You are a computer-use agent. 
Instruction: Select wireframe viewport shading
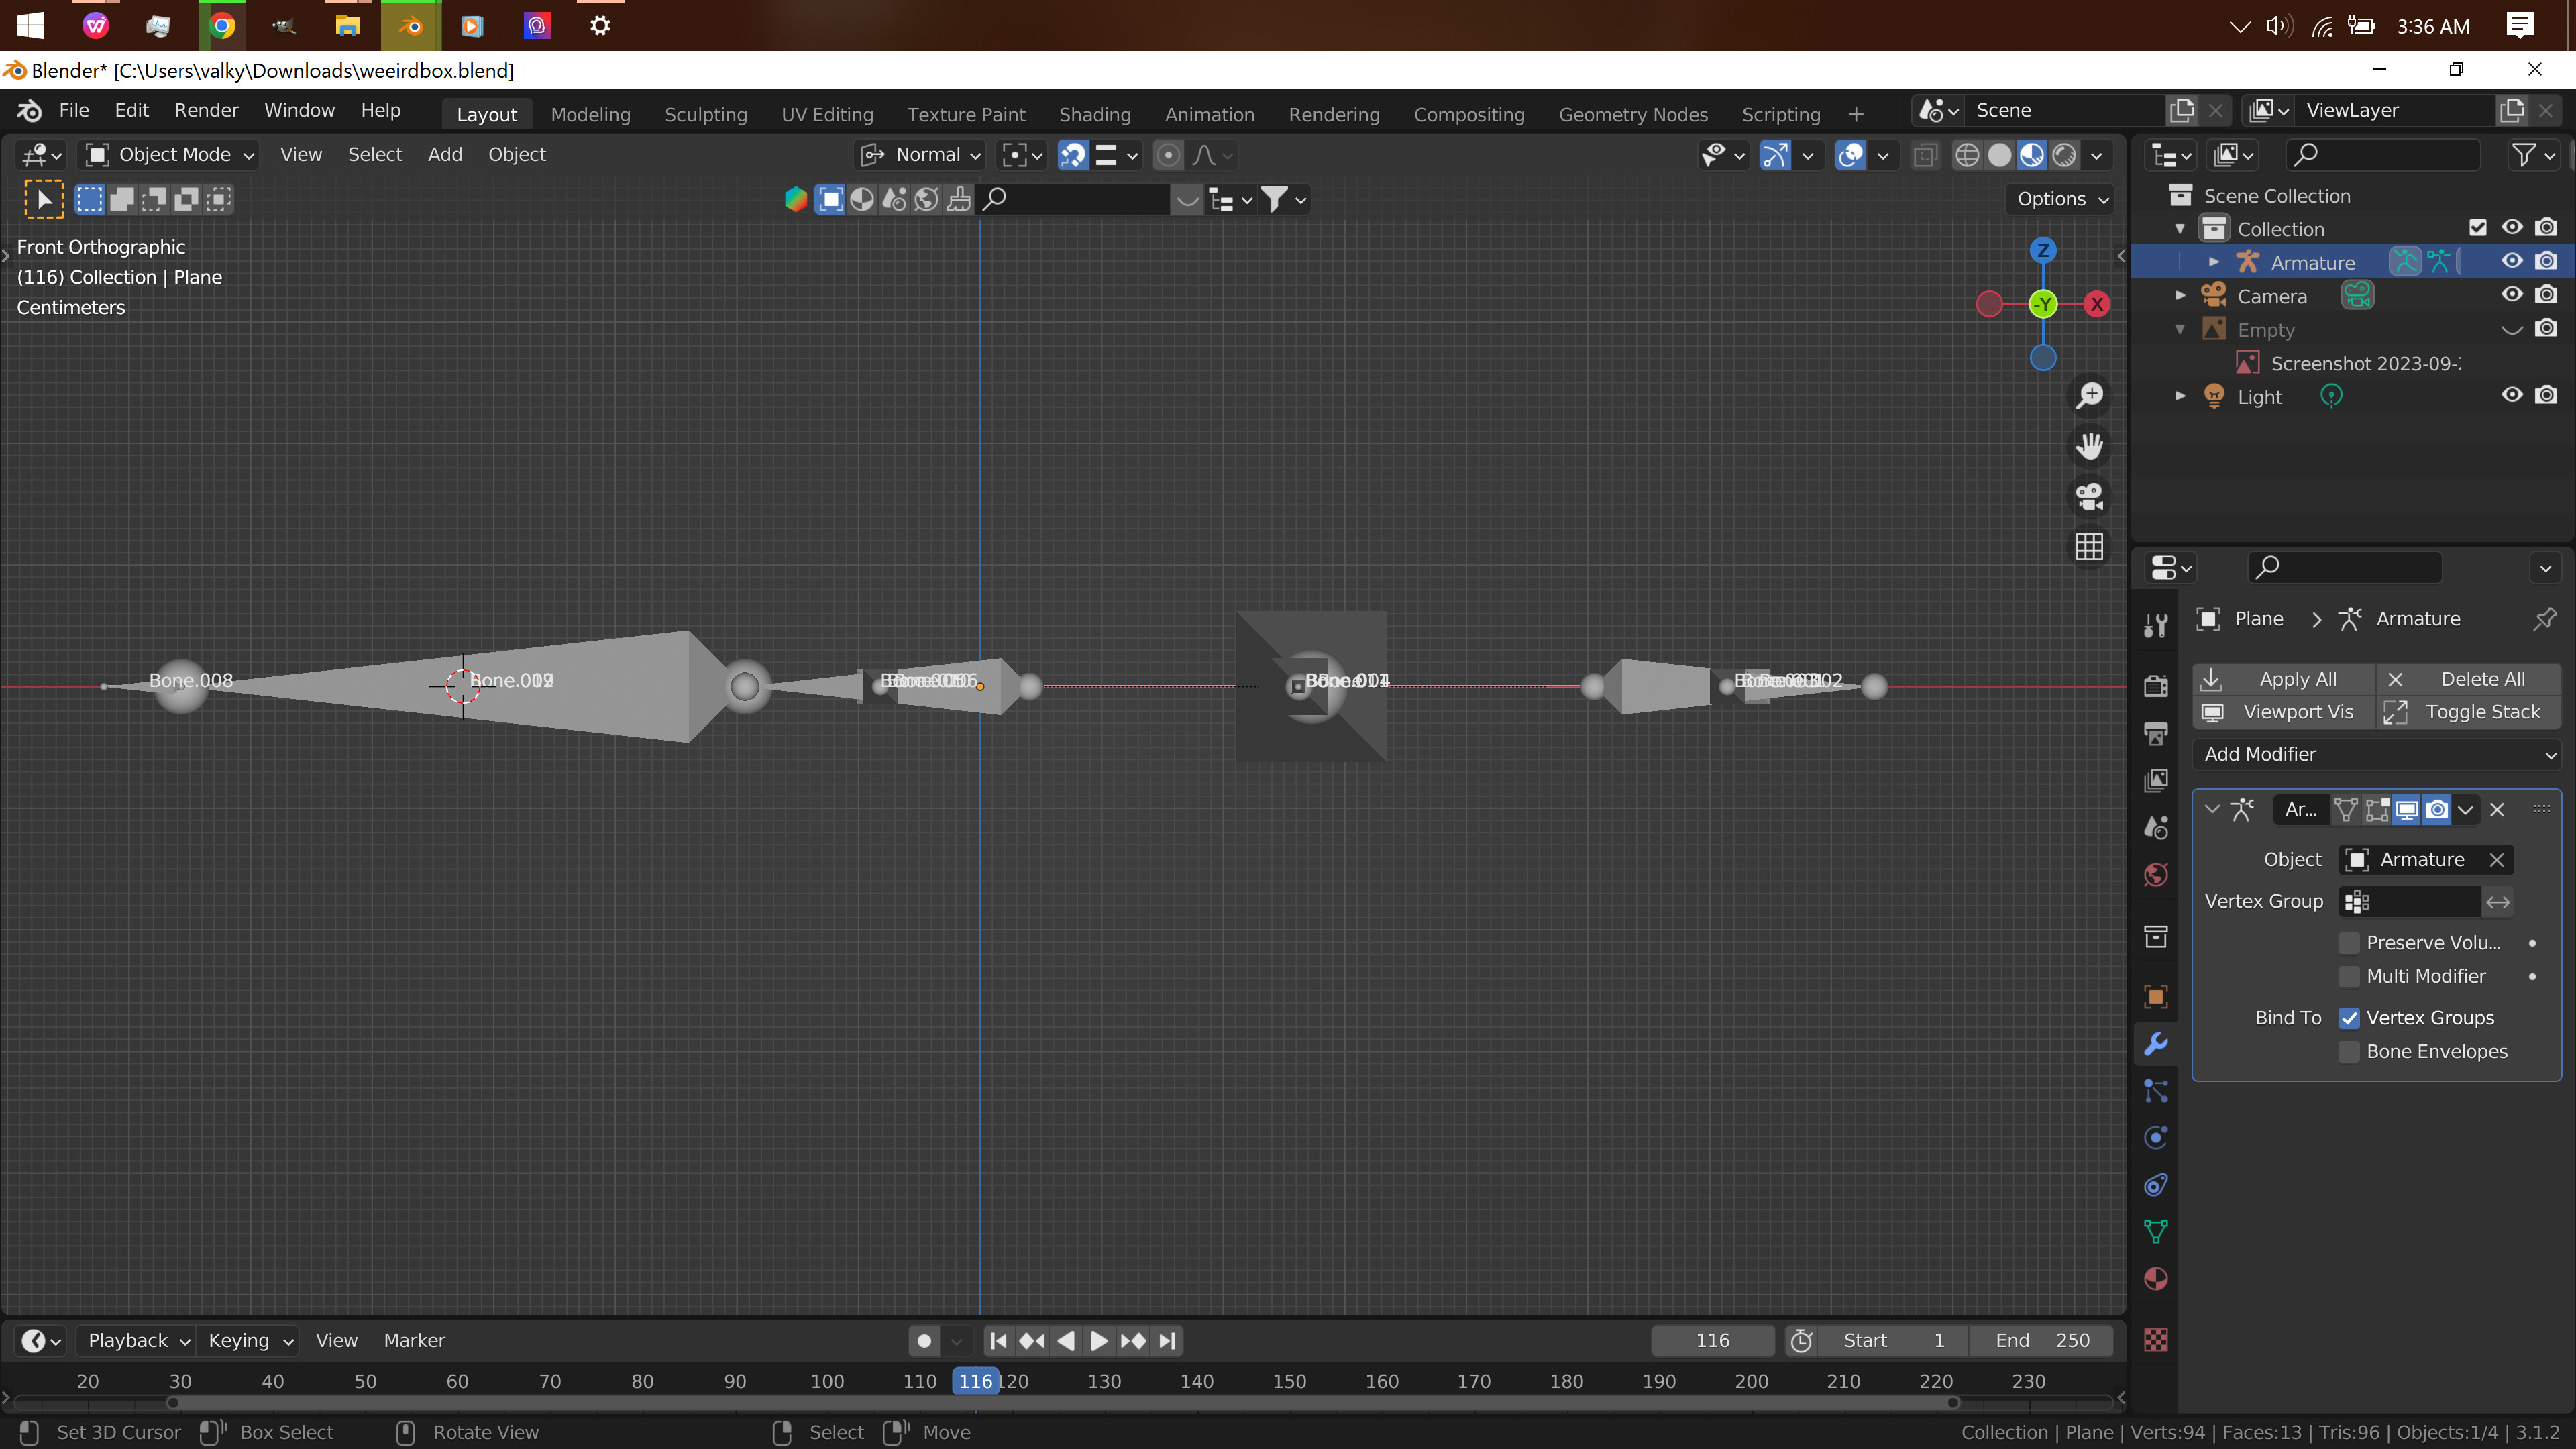pyautogui.click(x=1967, y=155)
